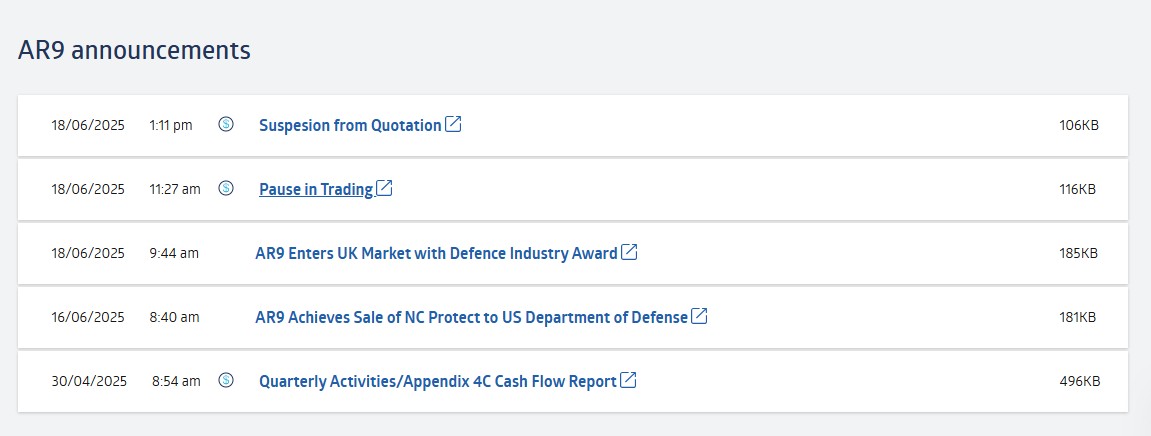Click external-link icon next to Pause in Trading
The width and height of the screenshot is (1151, 436).
coord(385,188)
